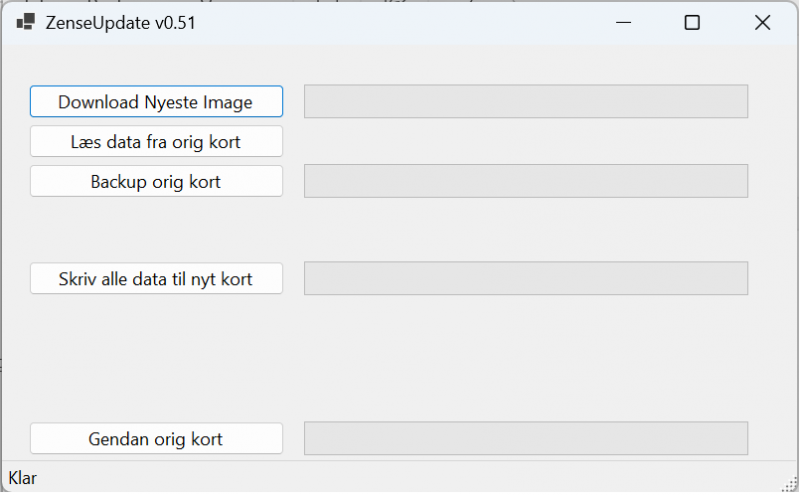Viewport: 800px width, 495px height.
Task: Minimize the ZenseUpdate window
Action: point(622,22)
